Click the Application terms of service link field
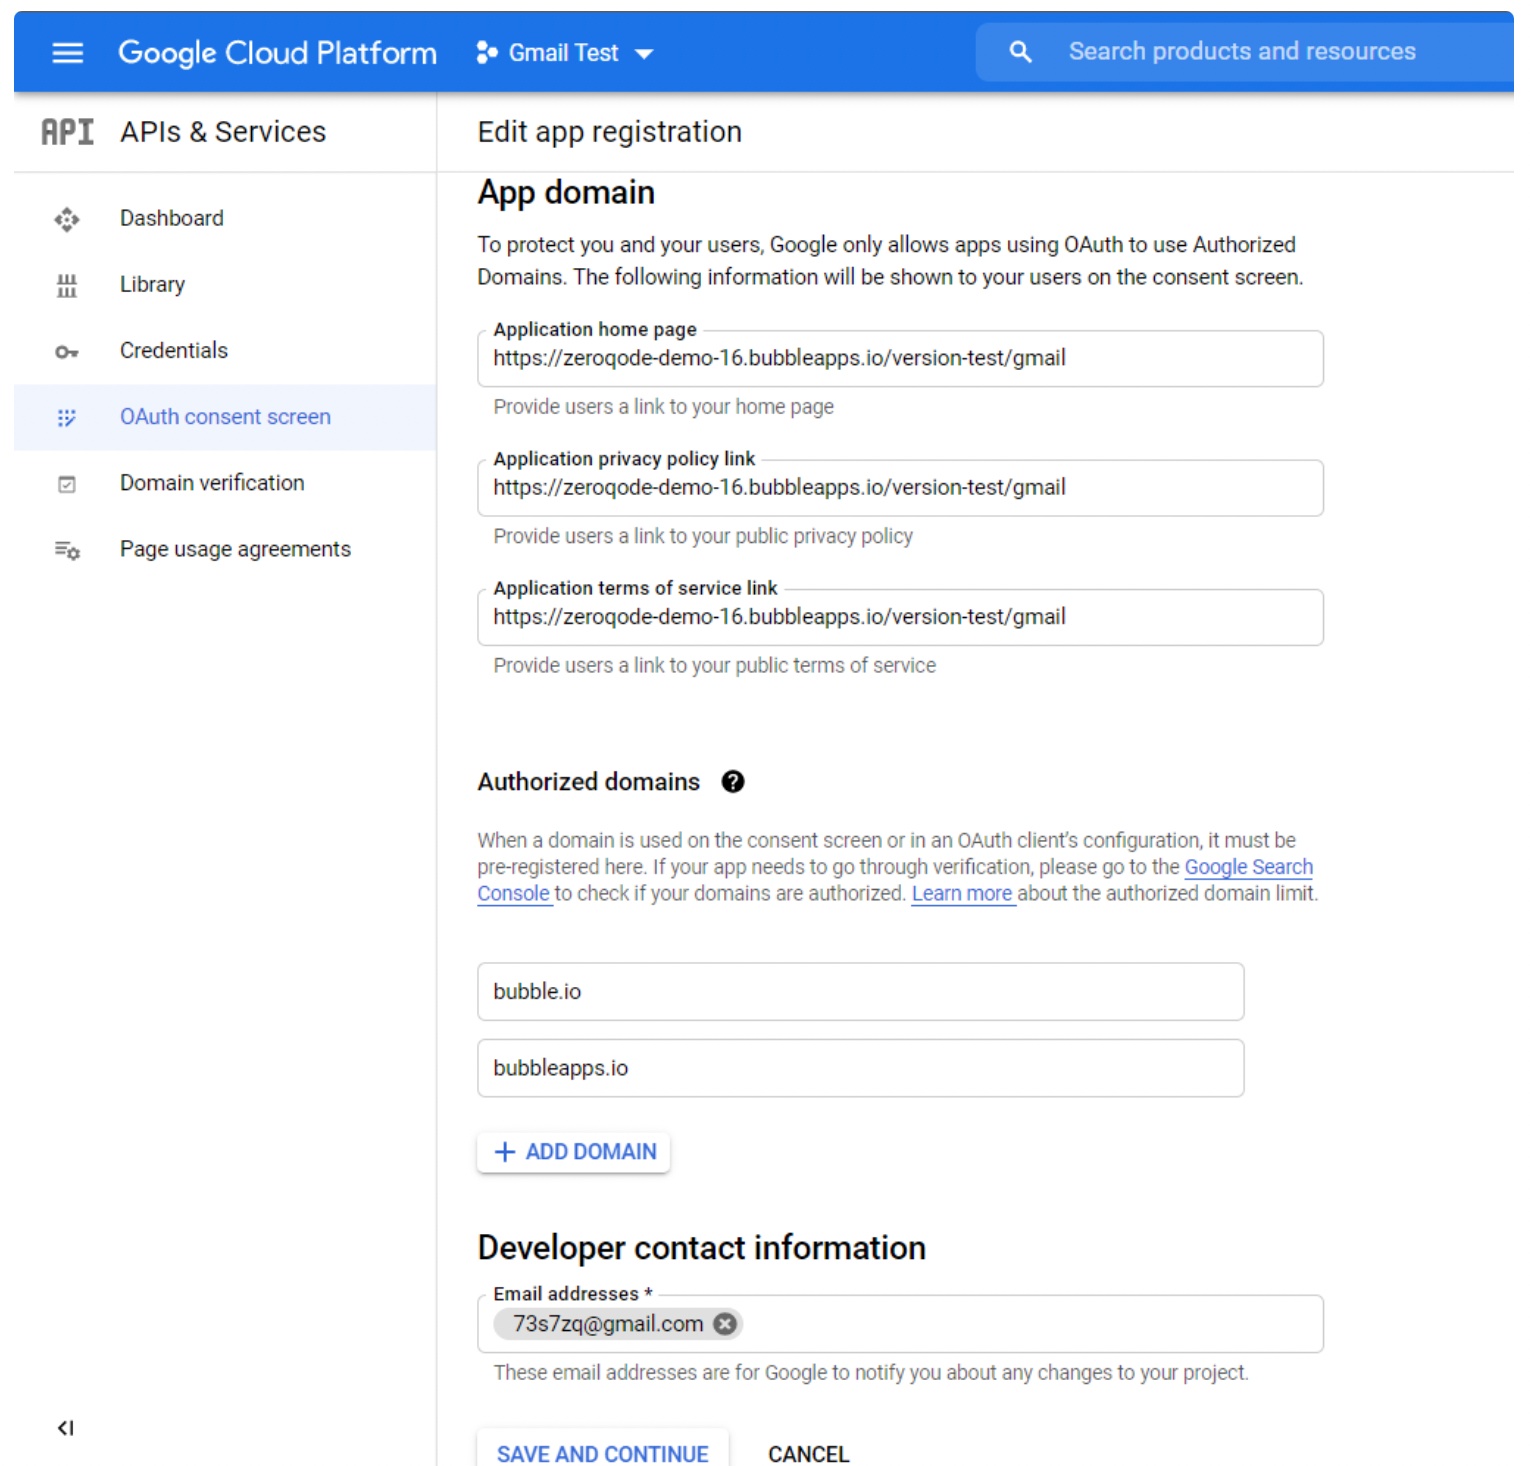 pos(900,617)
